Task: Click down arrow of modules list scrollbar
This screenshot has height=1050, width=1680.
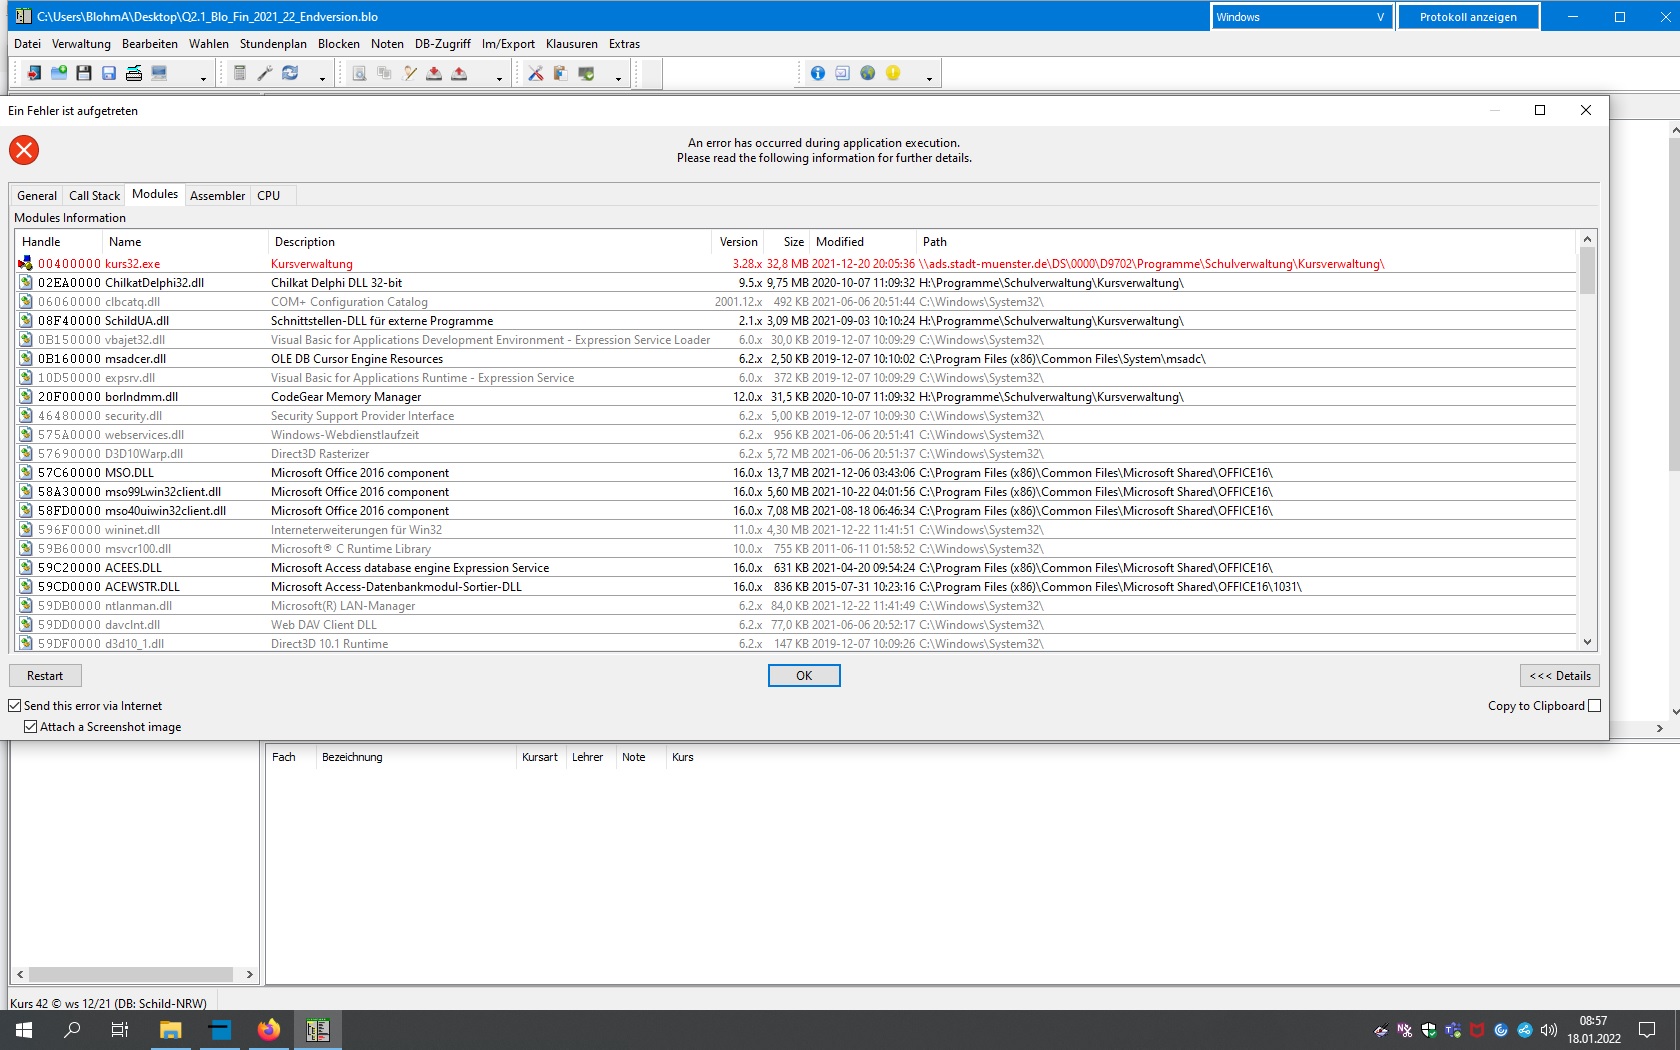Action: 1587,642
